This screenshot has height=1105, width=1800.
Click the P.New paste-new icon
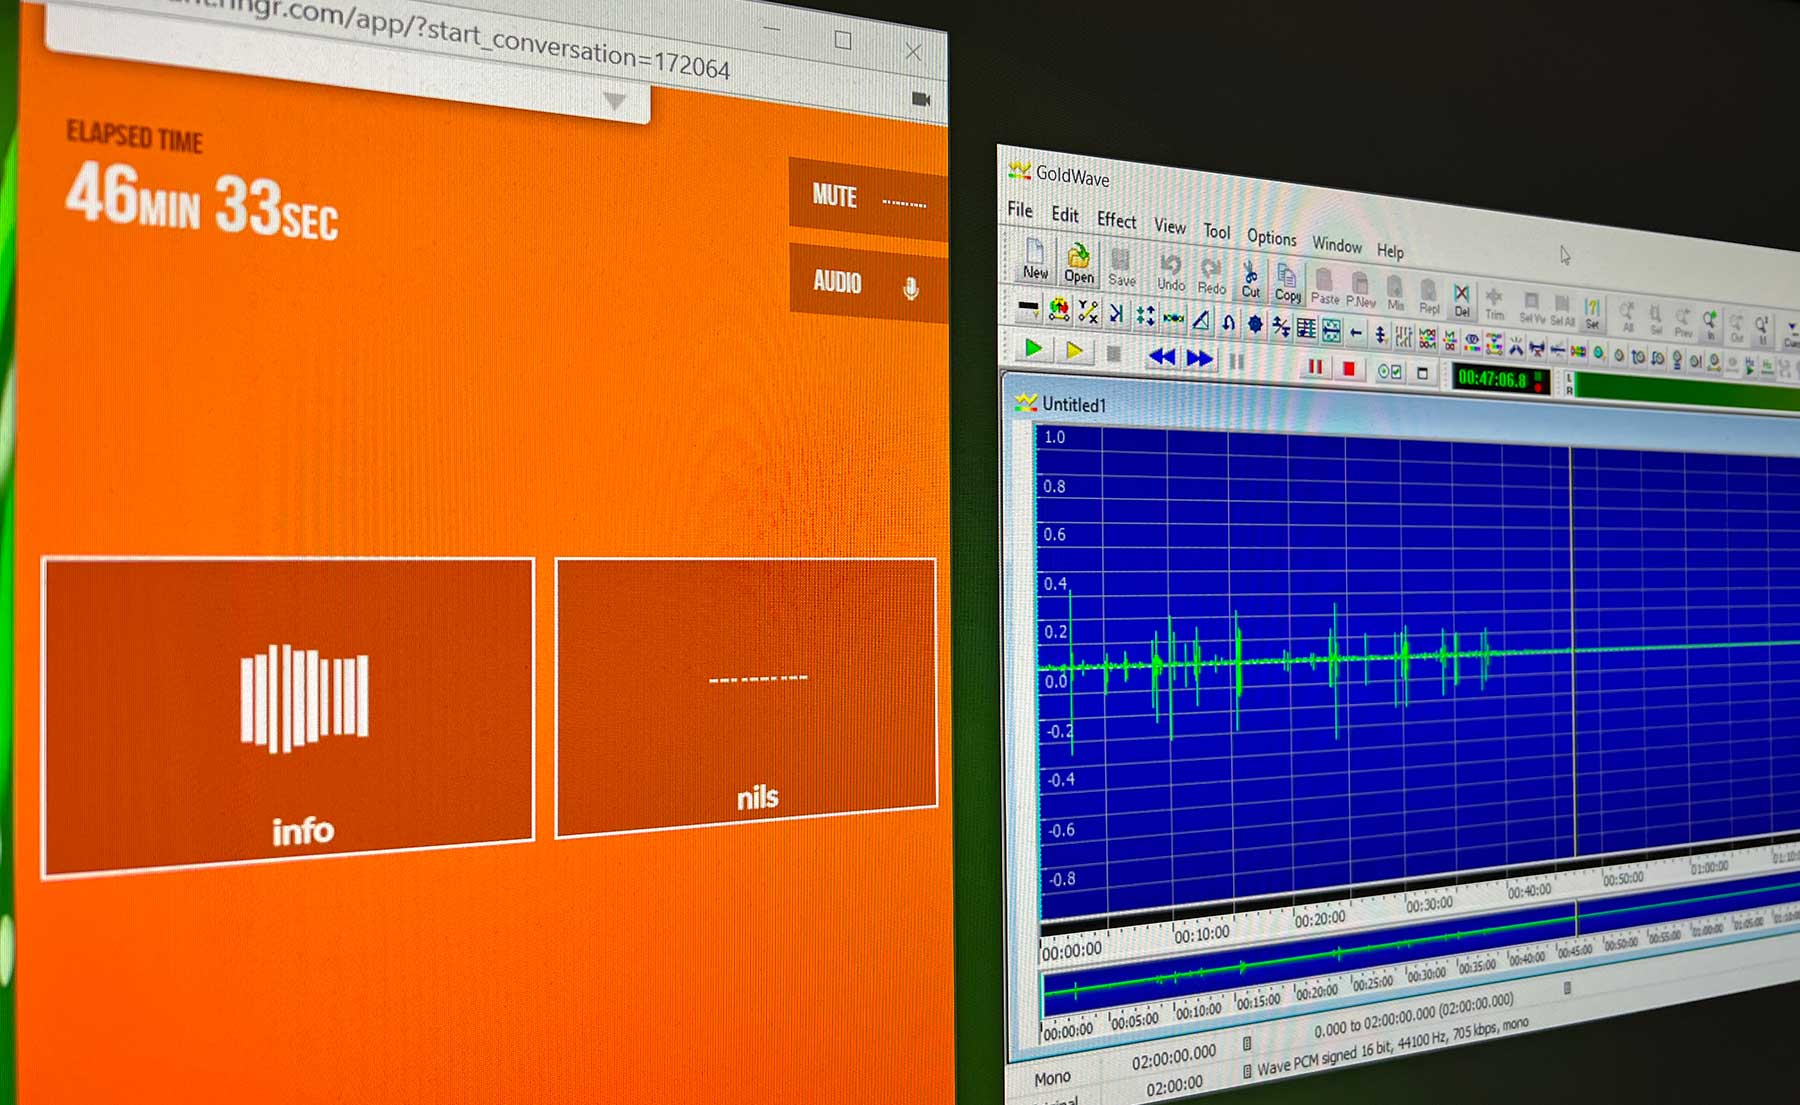pyautogui.click(x=1360, y=290)
